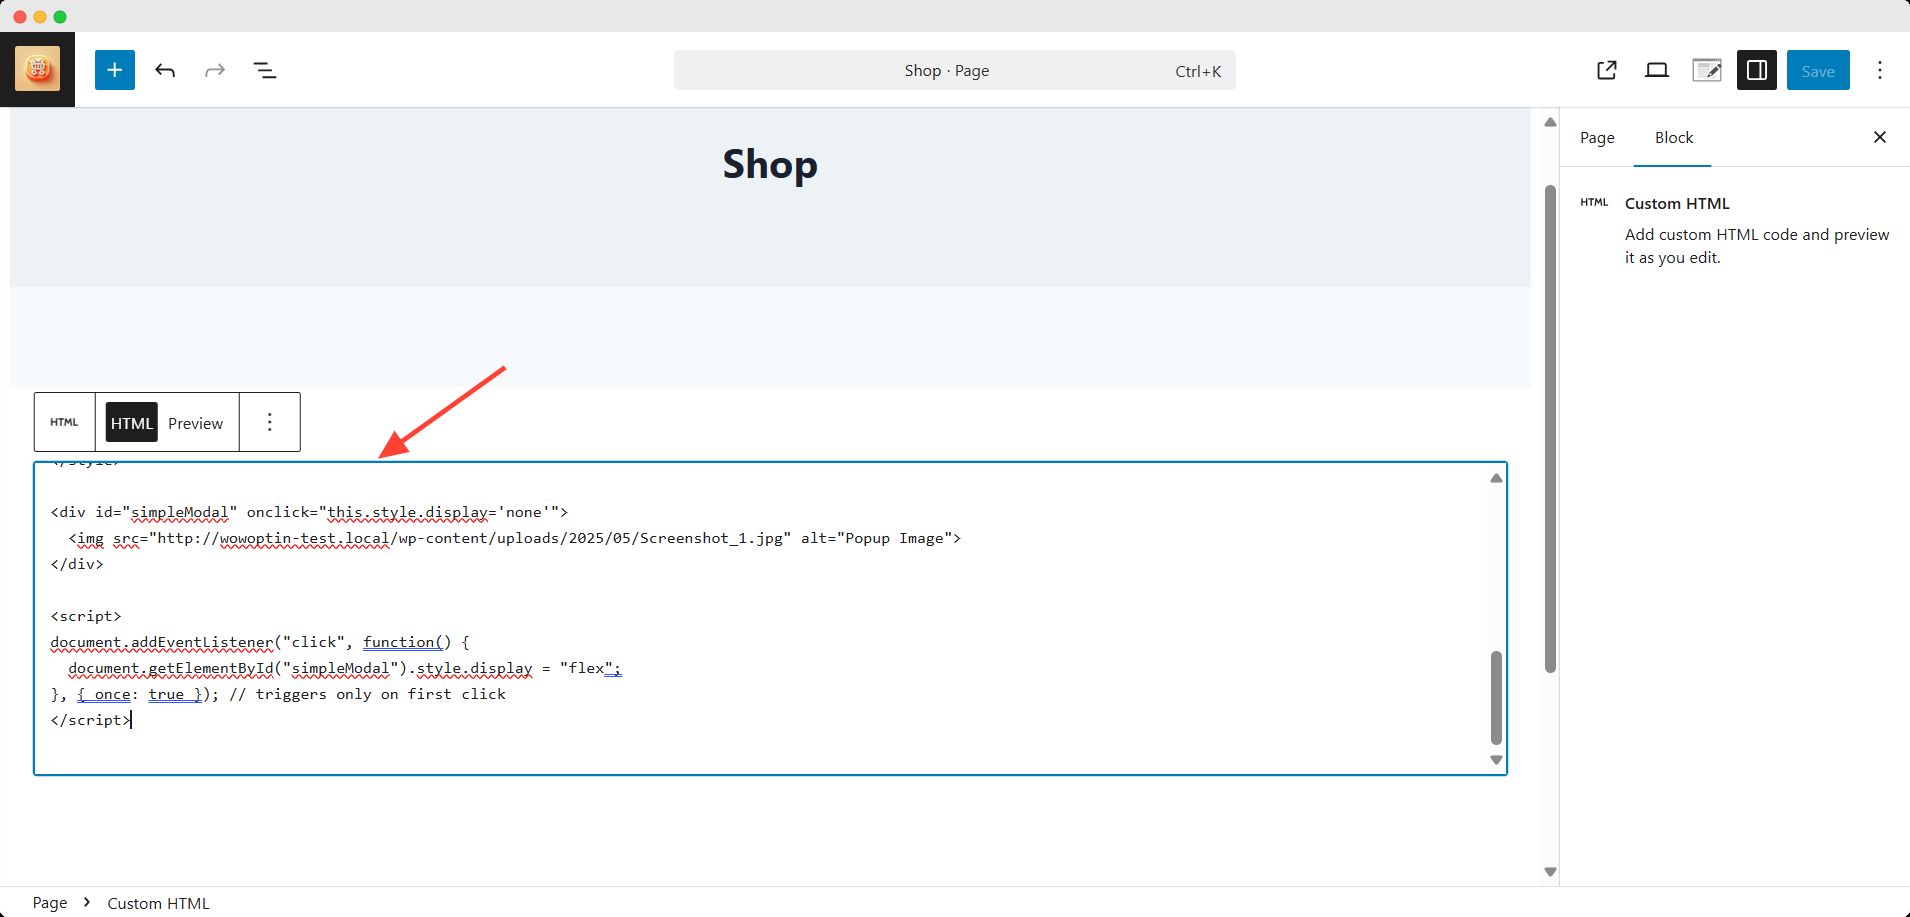Screen dimensions: 1910x917
Task: Select the Block tab in sidebar
Action: coord(1673,138)
